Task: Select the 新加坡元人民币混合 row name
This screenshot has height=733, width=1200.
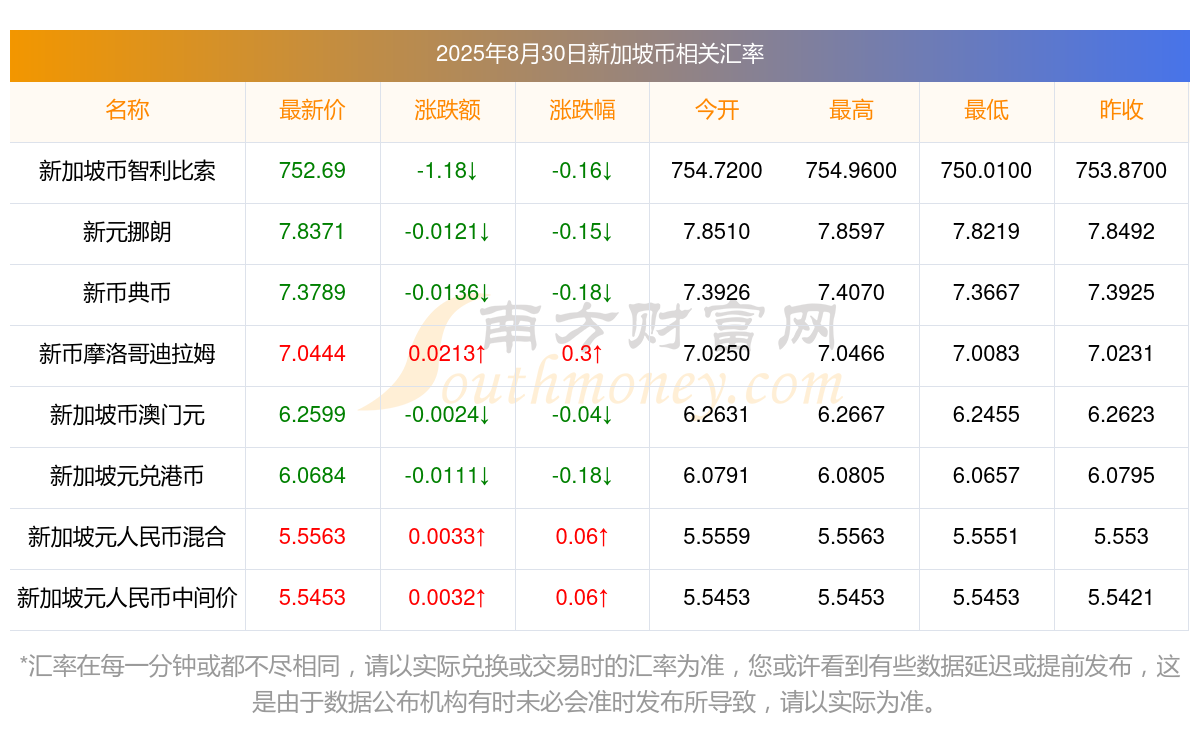Action: click(x=127, y=537)
